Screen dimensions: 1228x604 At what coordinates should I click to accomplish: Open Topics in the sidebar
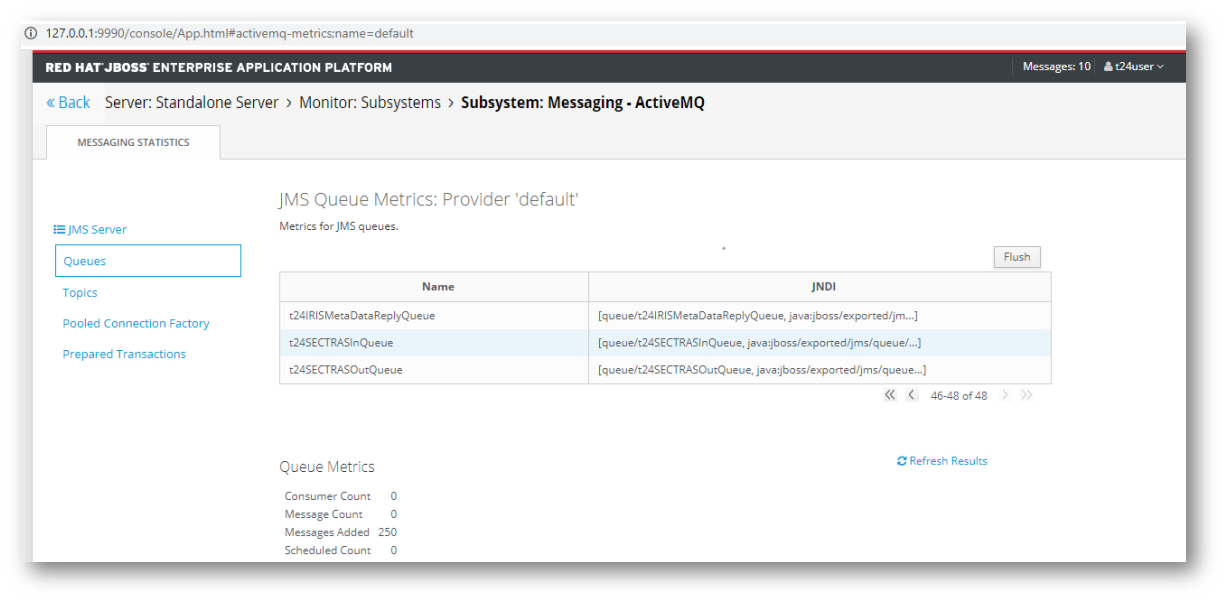[80, 293]
